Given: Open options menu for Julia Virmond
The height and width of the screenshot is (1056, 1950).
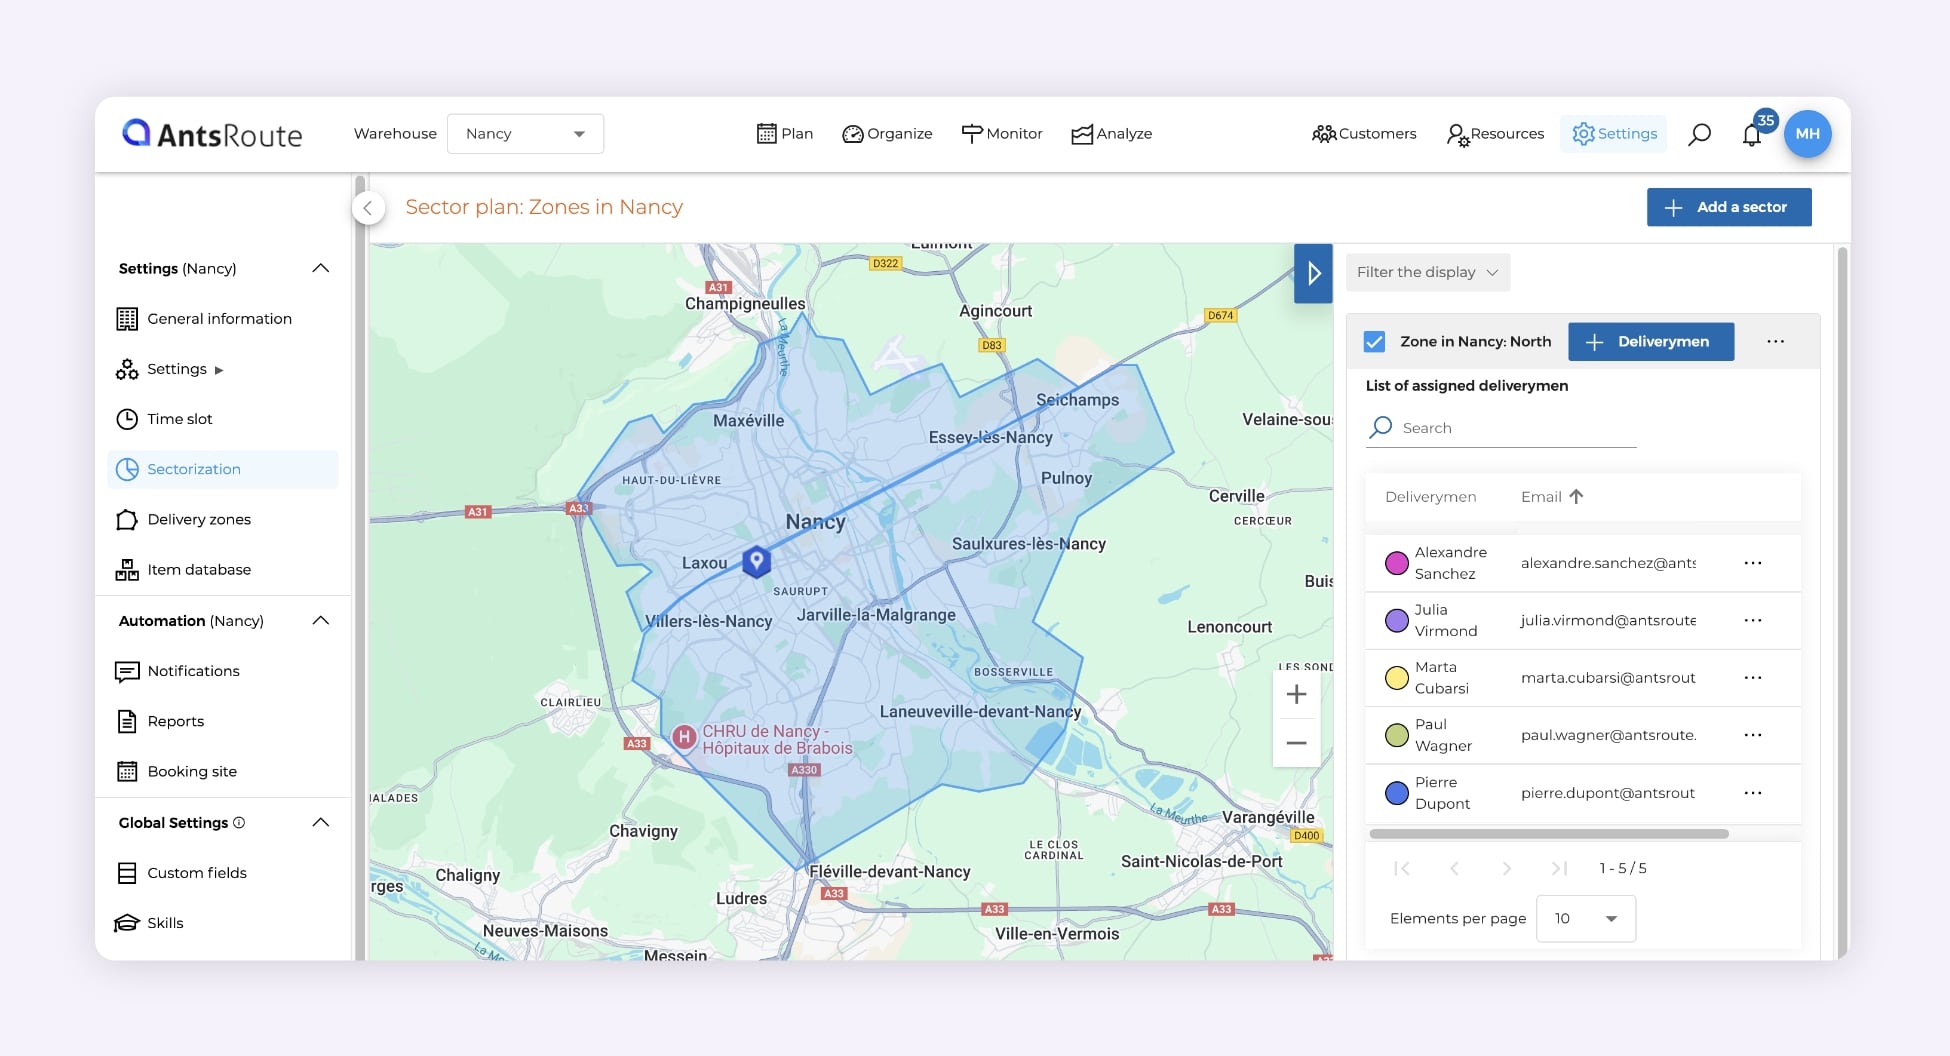Looking at the screenshot, I should pyautogui.click(x=1753, y=620).
